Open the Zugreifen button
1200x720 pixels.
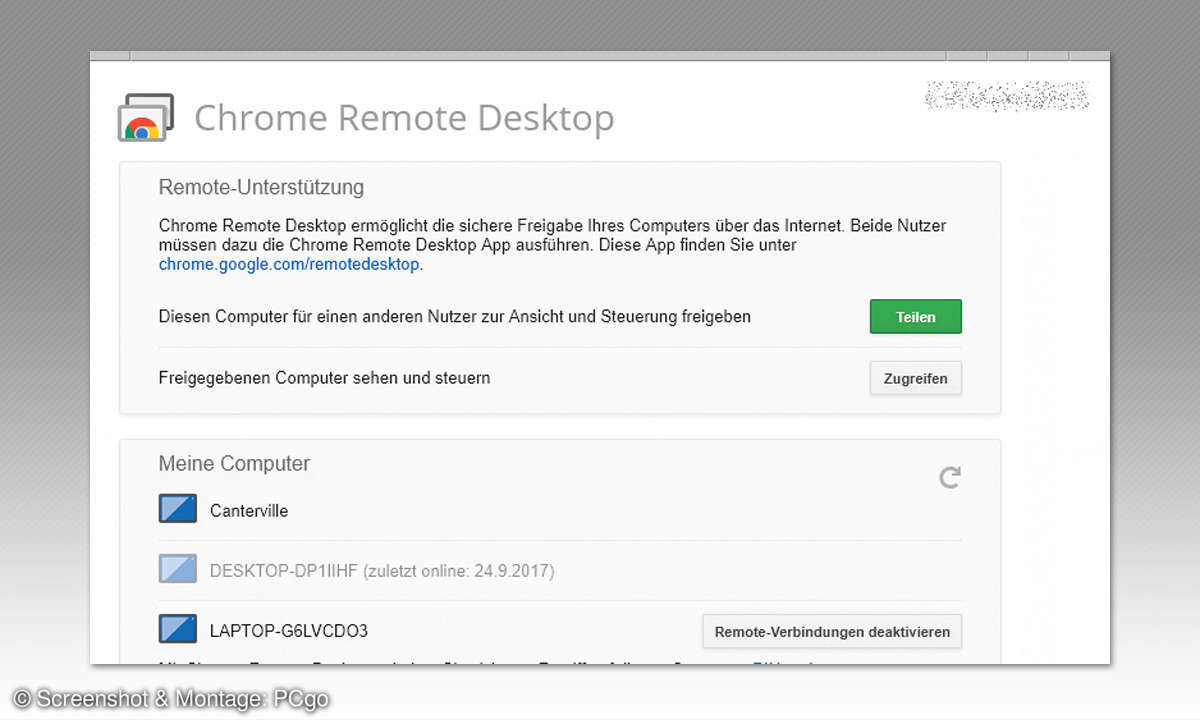[916, 379]
